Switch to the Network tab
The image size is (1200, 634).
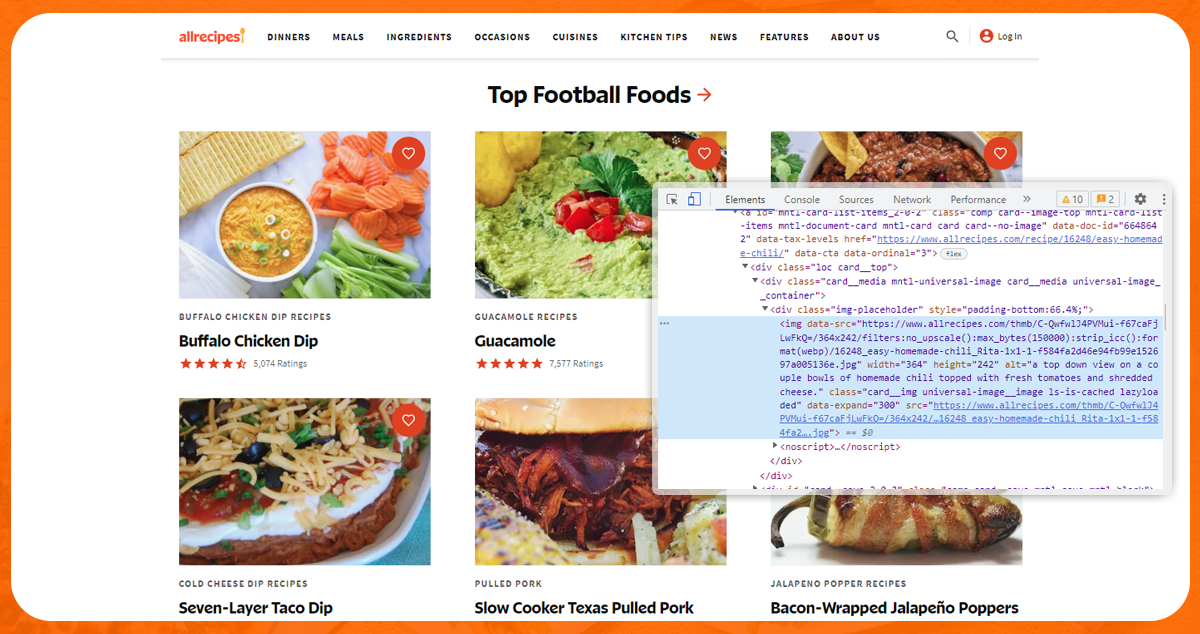912,199
